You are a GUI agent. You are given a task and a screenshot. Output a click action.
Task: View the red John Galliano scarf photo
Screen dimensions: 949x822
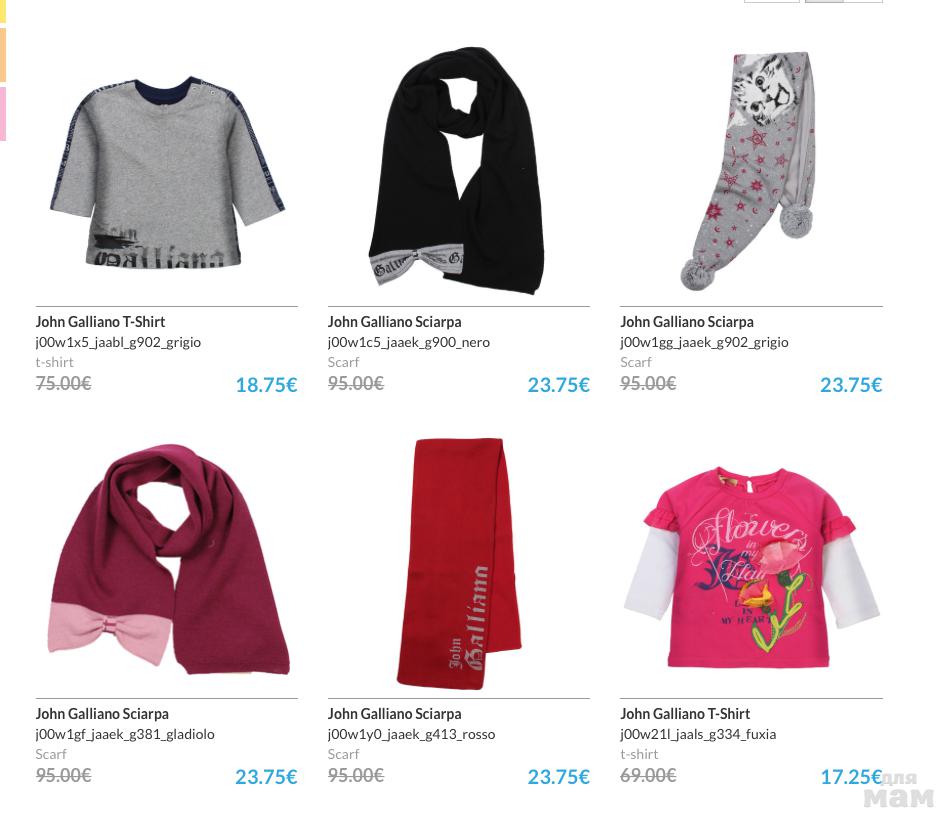[x=459, y=564]
